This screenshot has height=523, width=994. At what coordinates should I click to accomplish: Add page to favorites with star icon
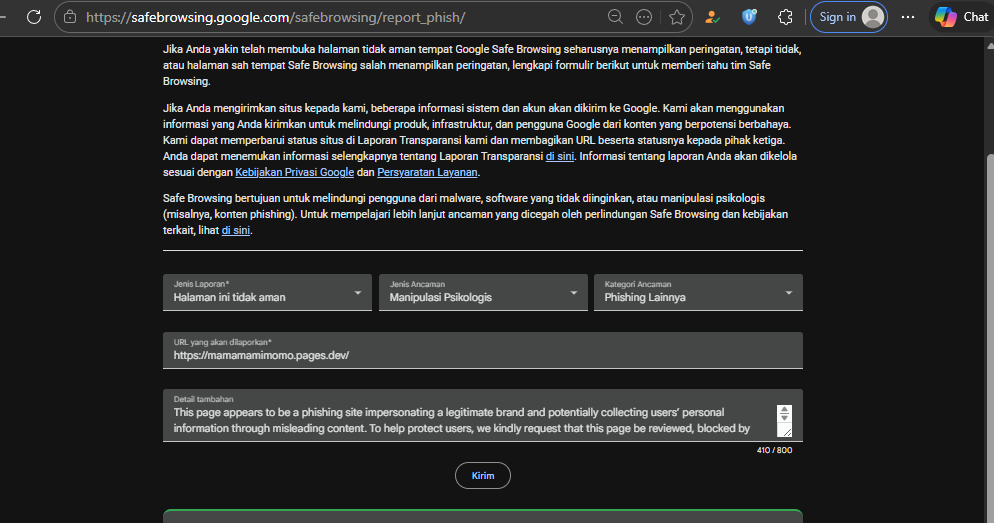pyautogui.click(x=677, y=17)
